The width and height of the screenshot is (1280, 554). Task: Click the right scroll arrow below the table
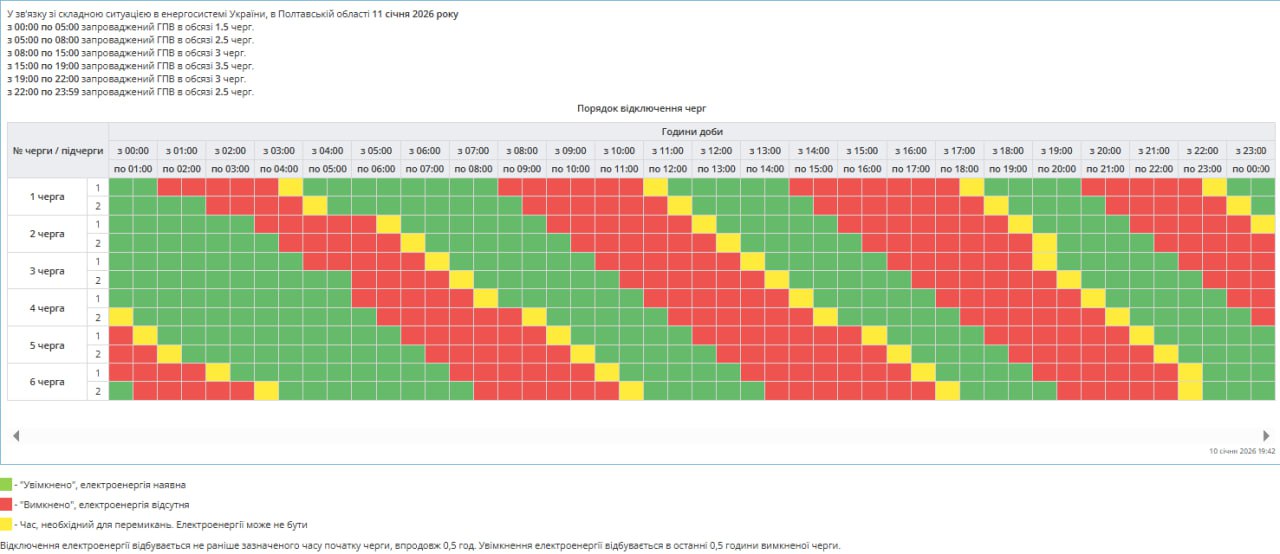(x=1266, y=436)
